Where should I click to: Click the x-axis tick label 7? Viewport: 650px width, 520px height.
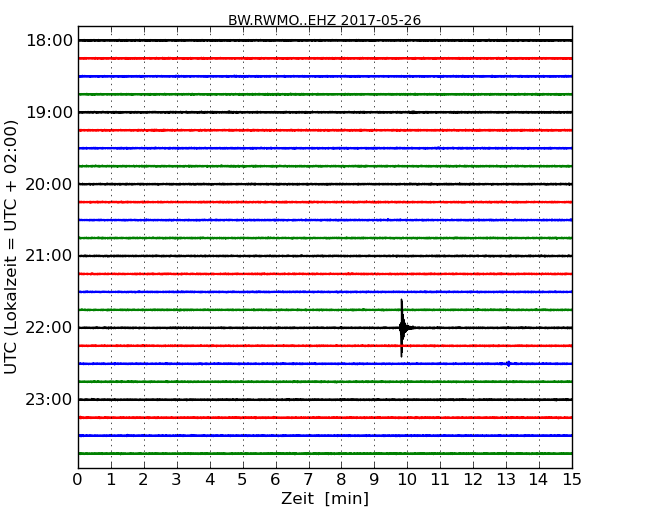tap(308, 479)
